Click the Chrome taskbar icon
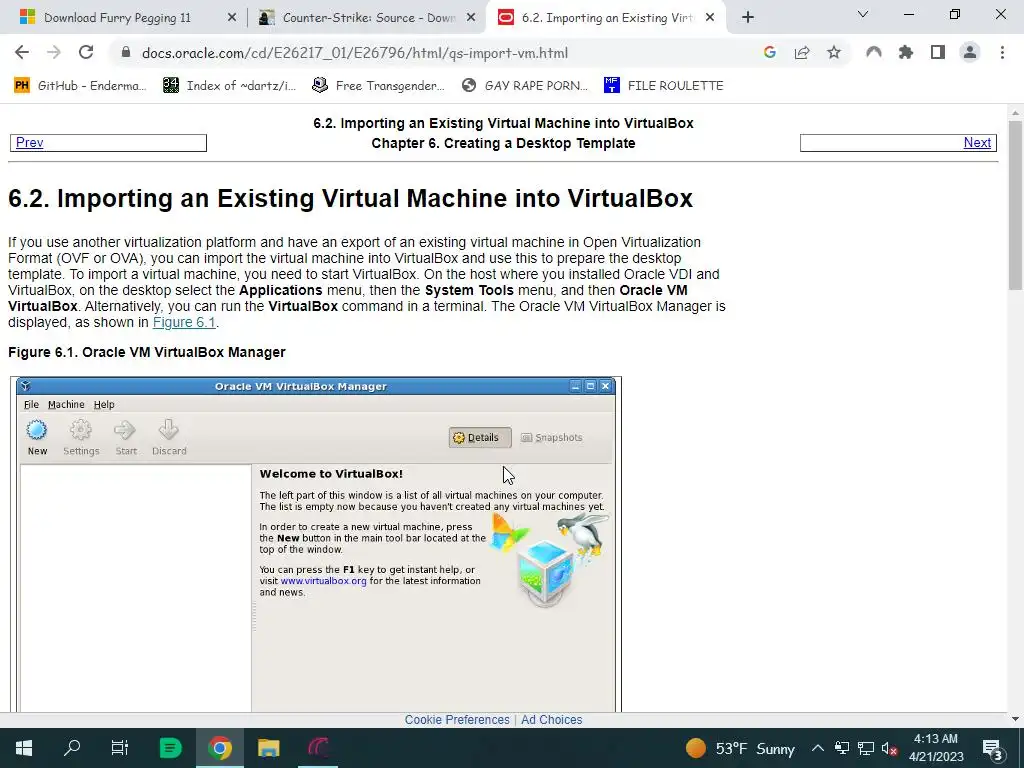 [220, 748]
